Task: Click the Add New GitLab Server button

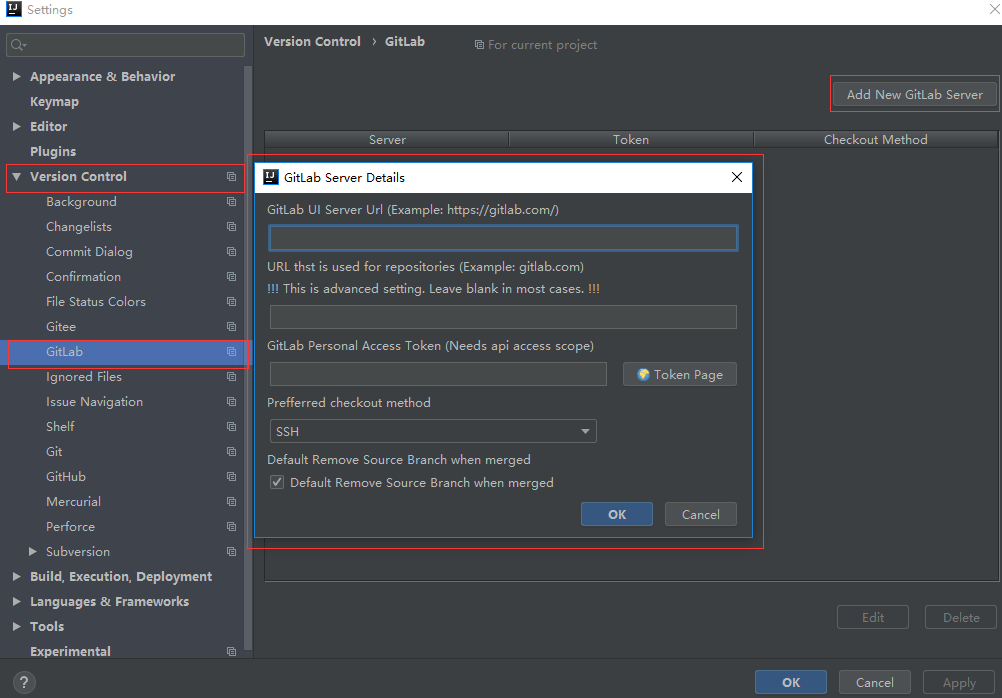Action: [914, 95]
